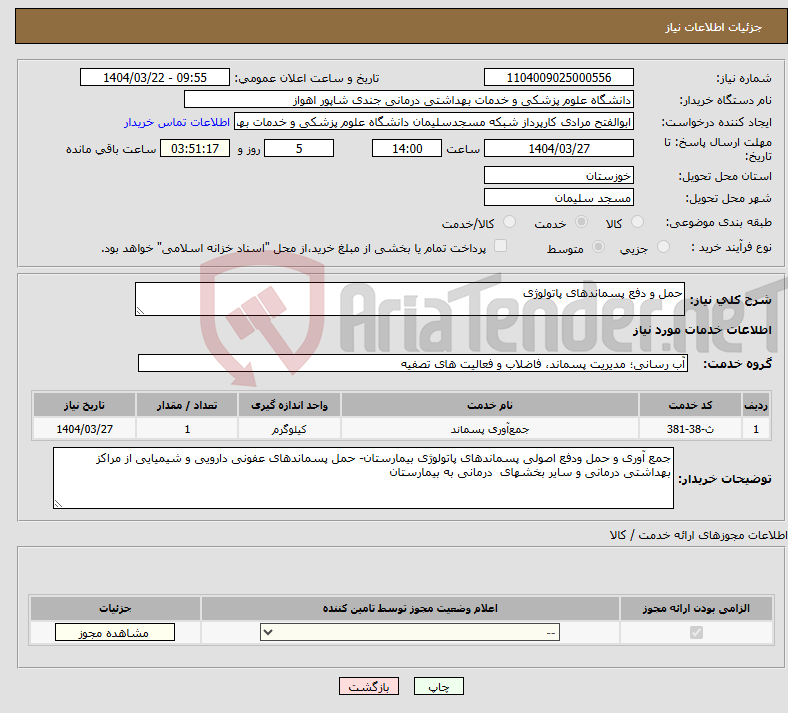This screenshot has height=713, width=788.
Task: Click the بازگشت back button
Action: click(369, 686)
